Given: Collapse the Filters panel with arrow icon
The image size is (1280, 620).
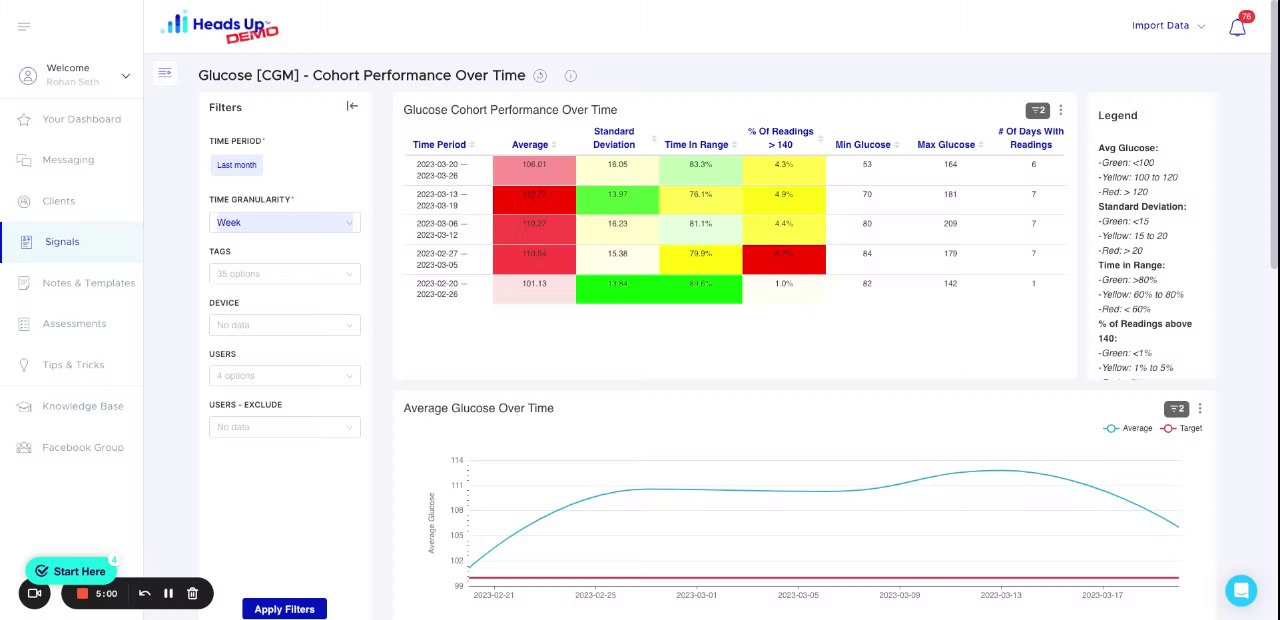Looking at the screenshot, I should [x=352, y=106].
